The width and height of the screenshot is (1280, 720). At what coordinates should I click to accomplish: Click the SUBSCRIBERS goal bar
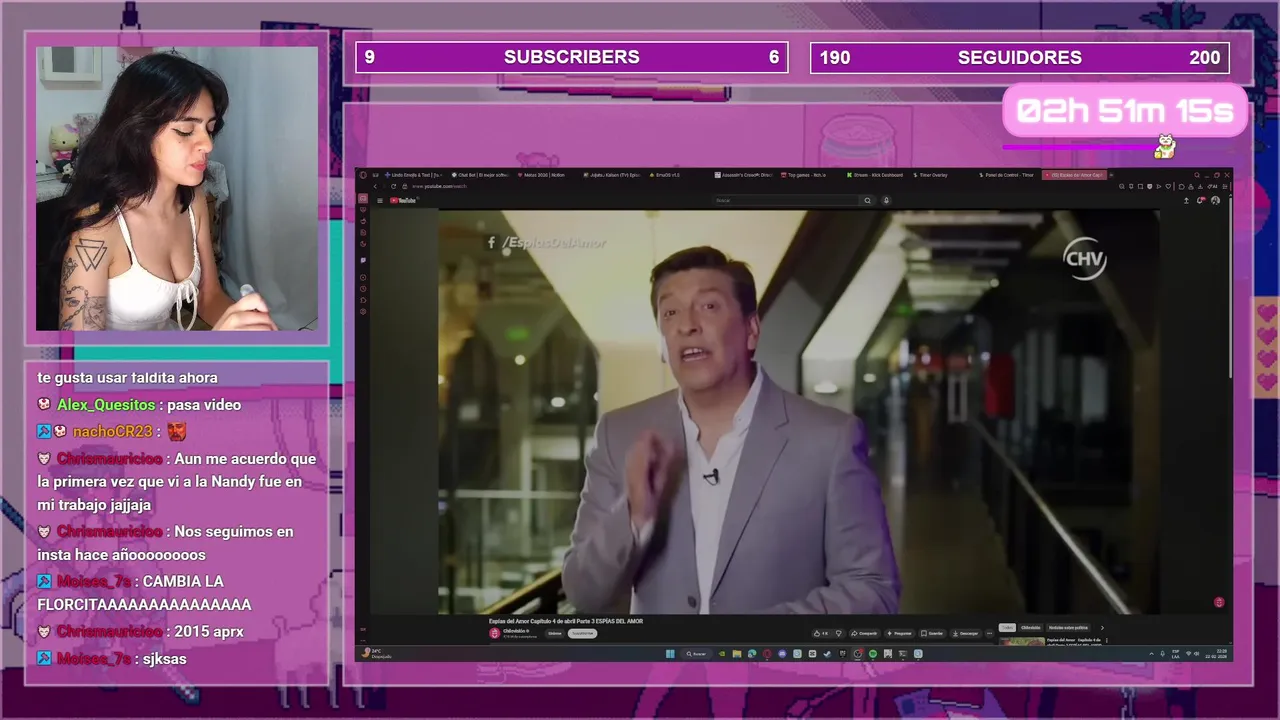pyautogui.click(x=572, y=57)
